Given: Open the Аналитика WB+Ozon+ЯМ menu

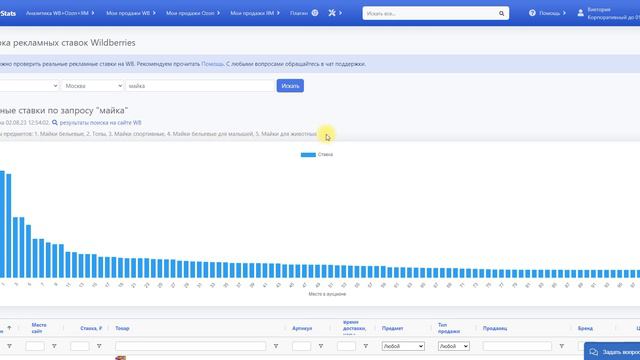Looking at the screenshot, I should pyautogui.click(x=60, y=13).
